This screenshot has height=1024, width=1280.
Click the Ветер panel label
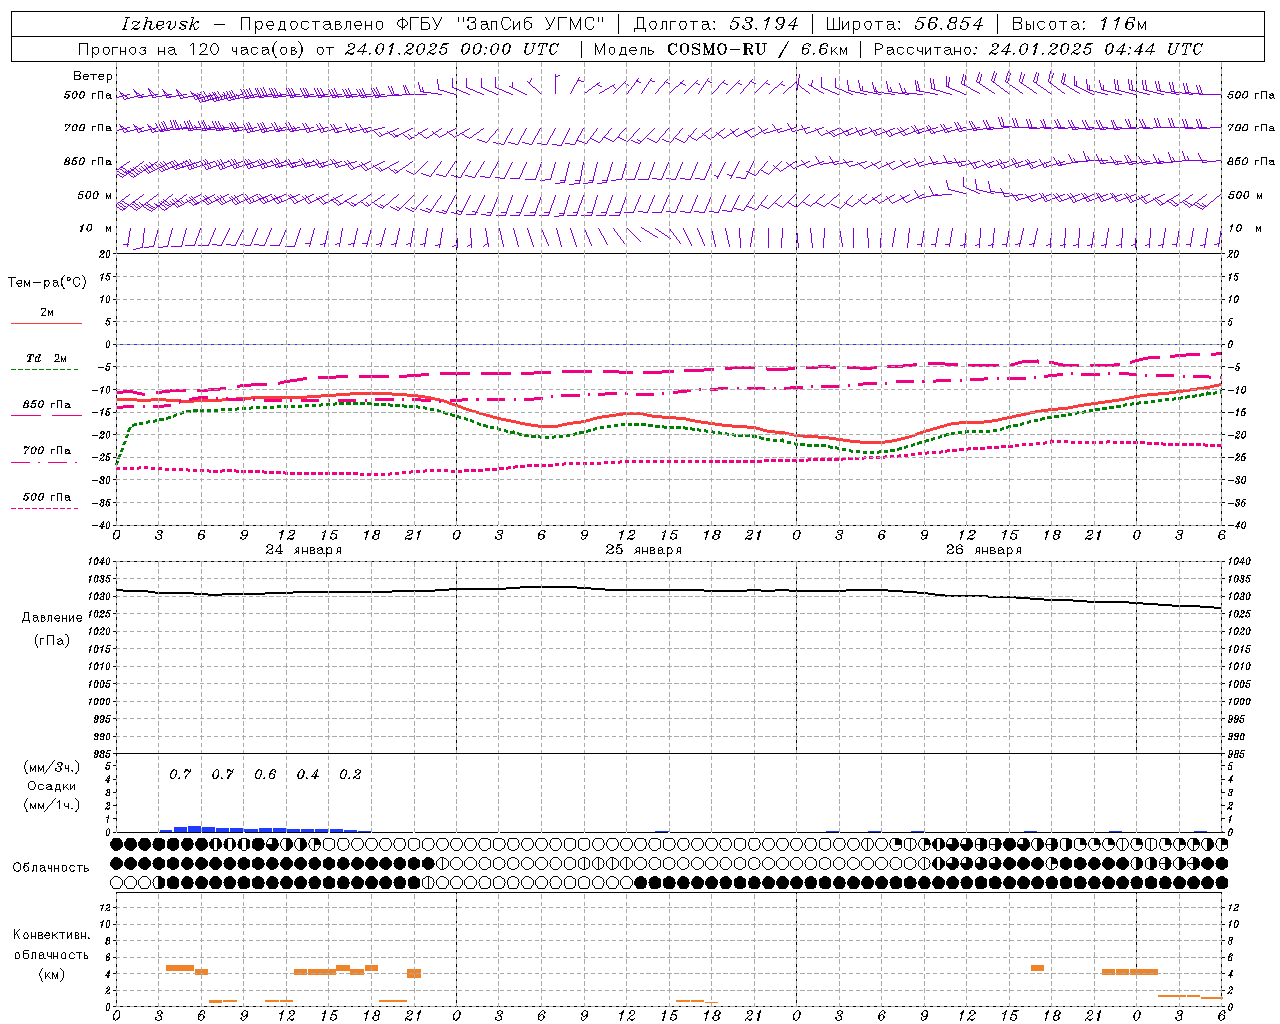click(93, 76)
